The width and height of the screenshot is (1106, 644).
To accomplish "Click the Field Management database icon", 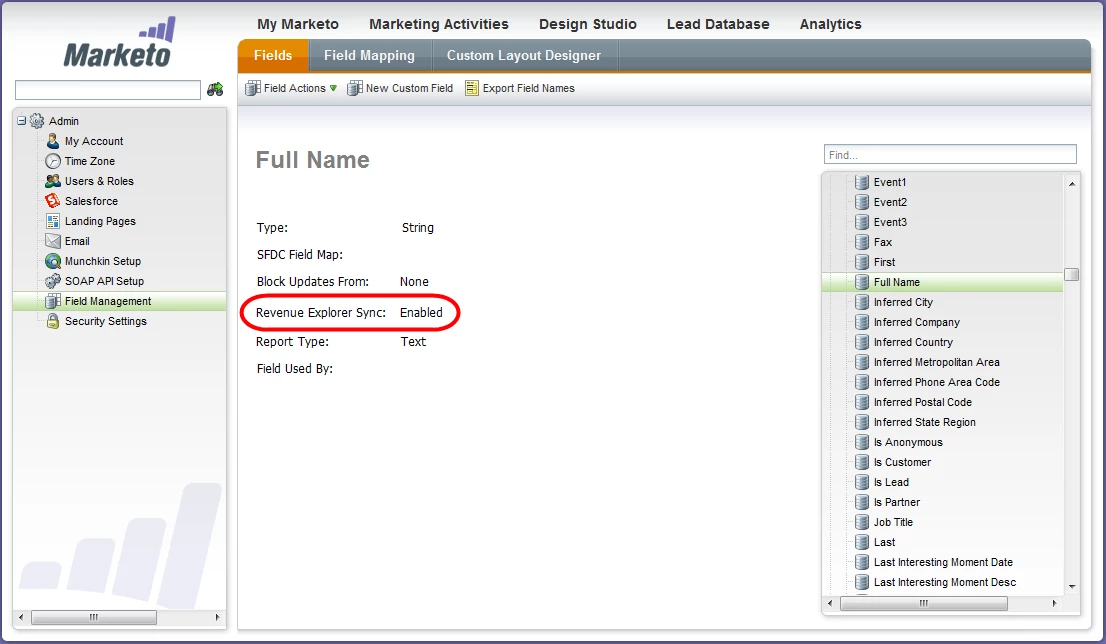I will tap(53, 301).
